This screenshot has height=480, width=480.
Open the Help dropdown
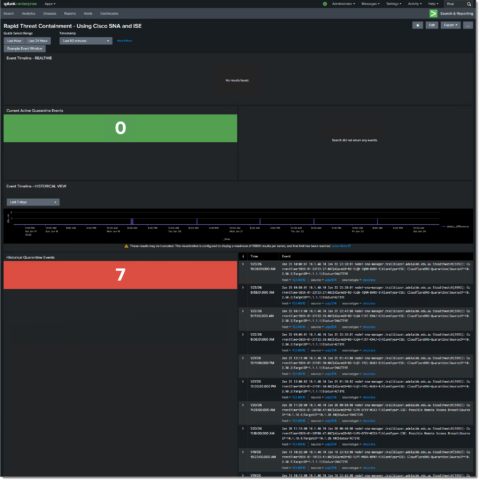(x=433, y=4)
